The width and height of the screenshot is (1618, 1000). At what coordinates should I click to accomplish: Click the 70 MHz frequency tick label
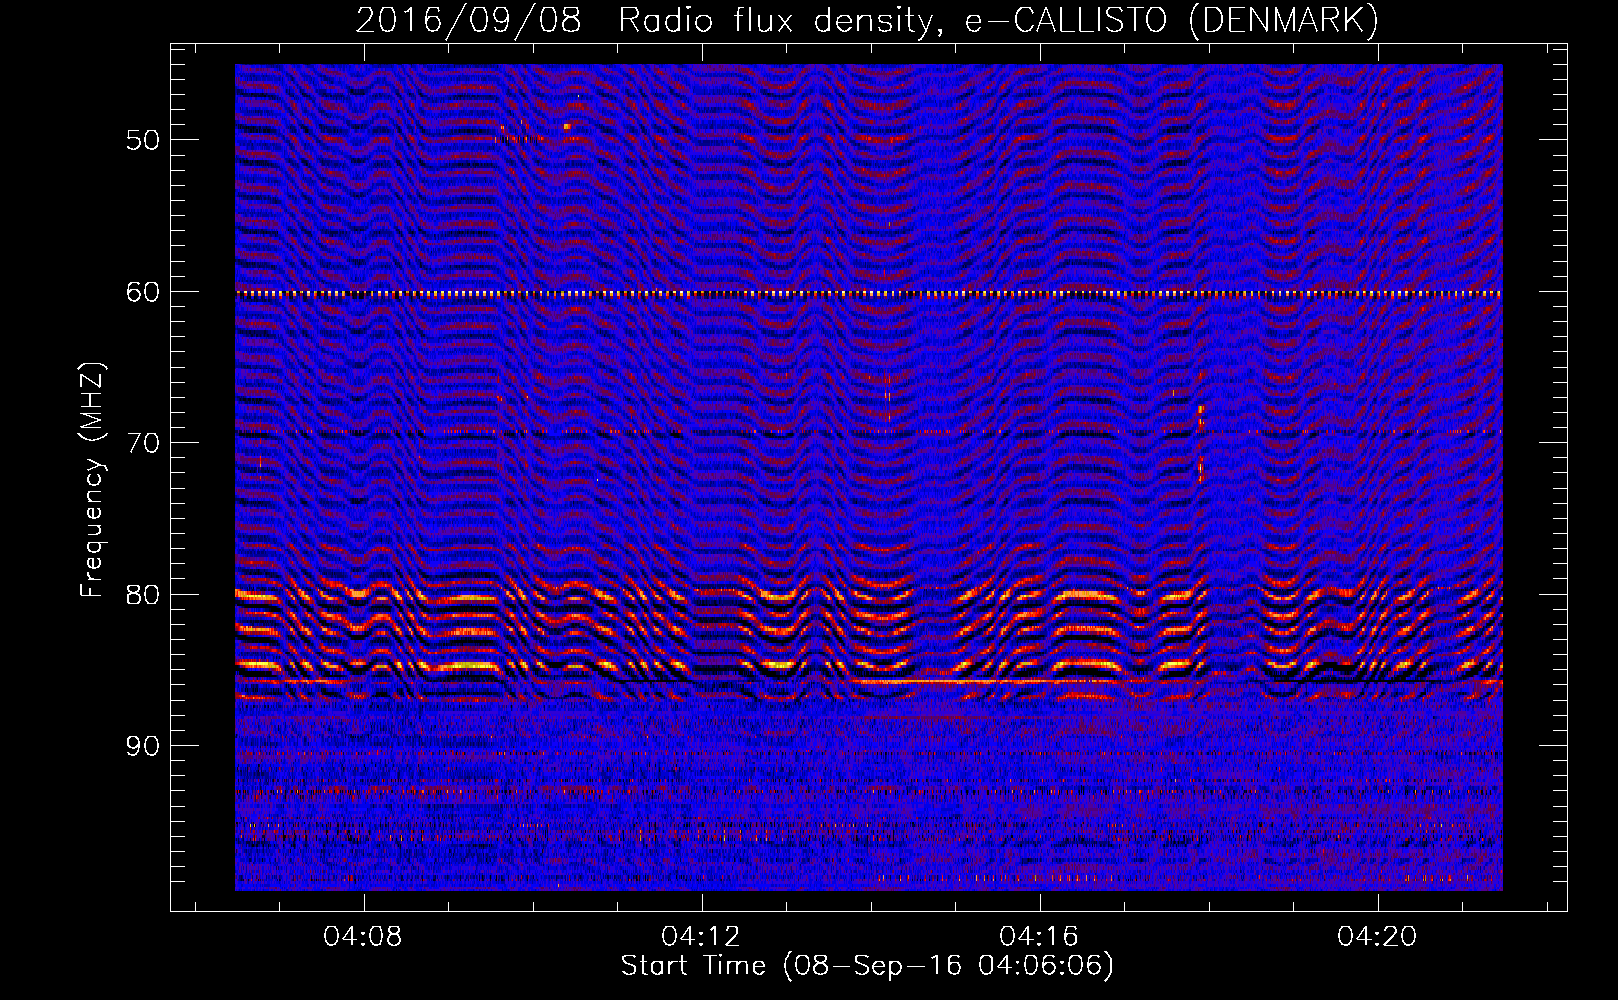tap(143, 443)
